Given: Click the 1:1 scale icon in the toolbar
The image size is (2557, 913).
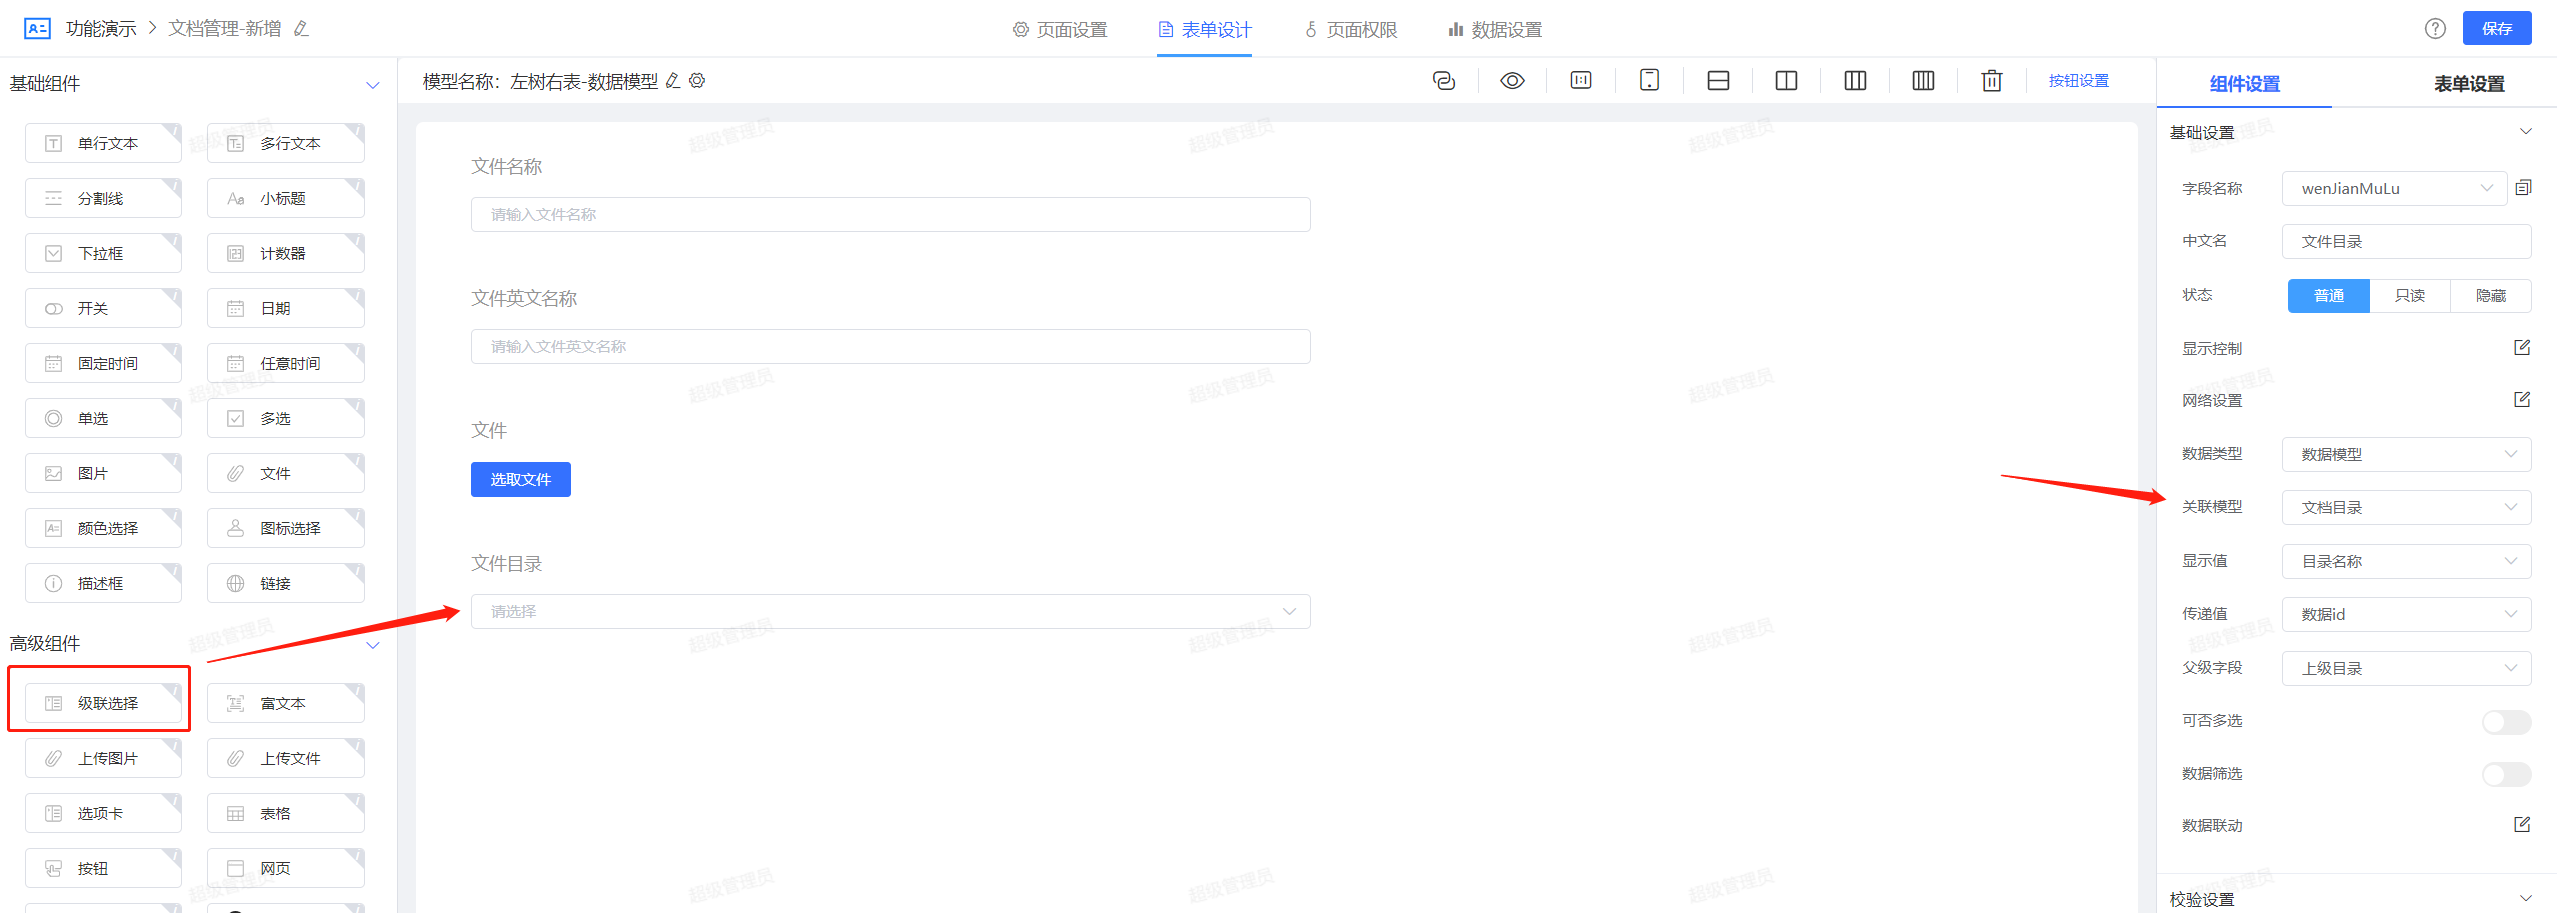Looking at the screenshot, I should (1581, 81).
